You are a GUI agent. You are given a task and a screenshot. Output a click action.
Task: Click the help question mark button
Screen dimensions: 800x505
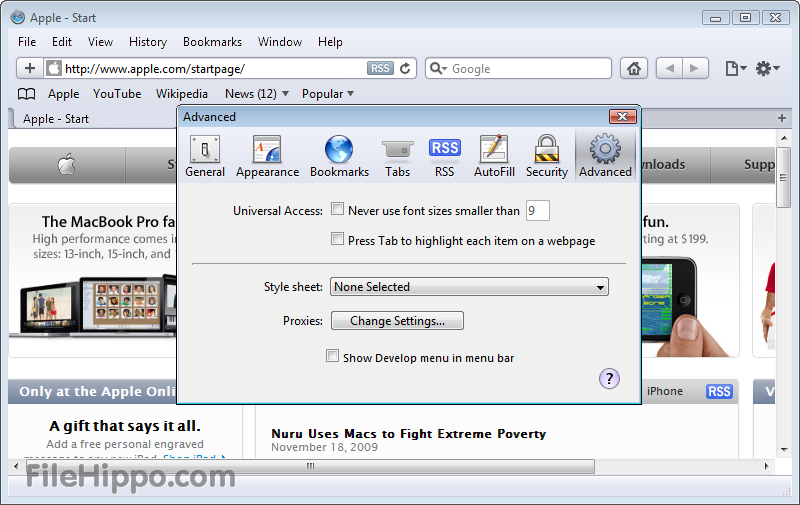[x=609, y=378]
